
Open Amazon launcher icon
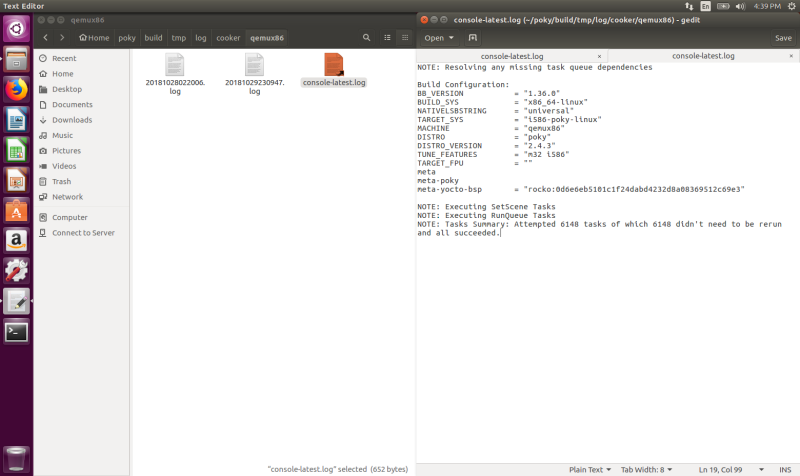16,240
